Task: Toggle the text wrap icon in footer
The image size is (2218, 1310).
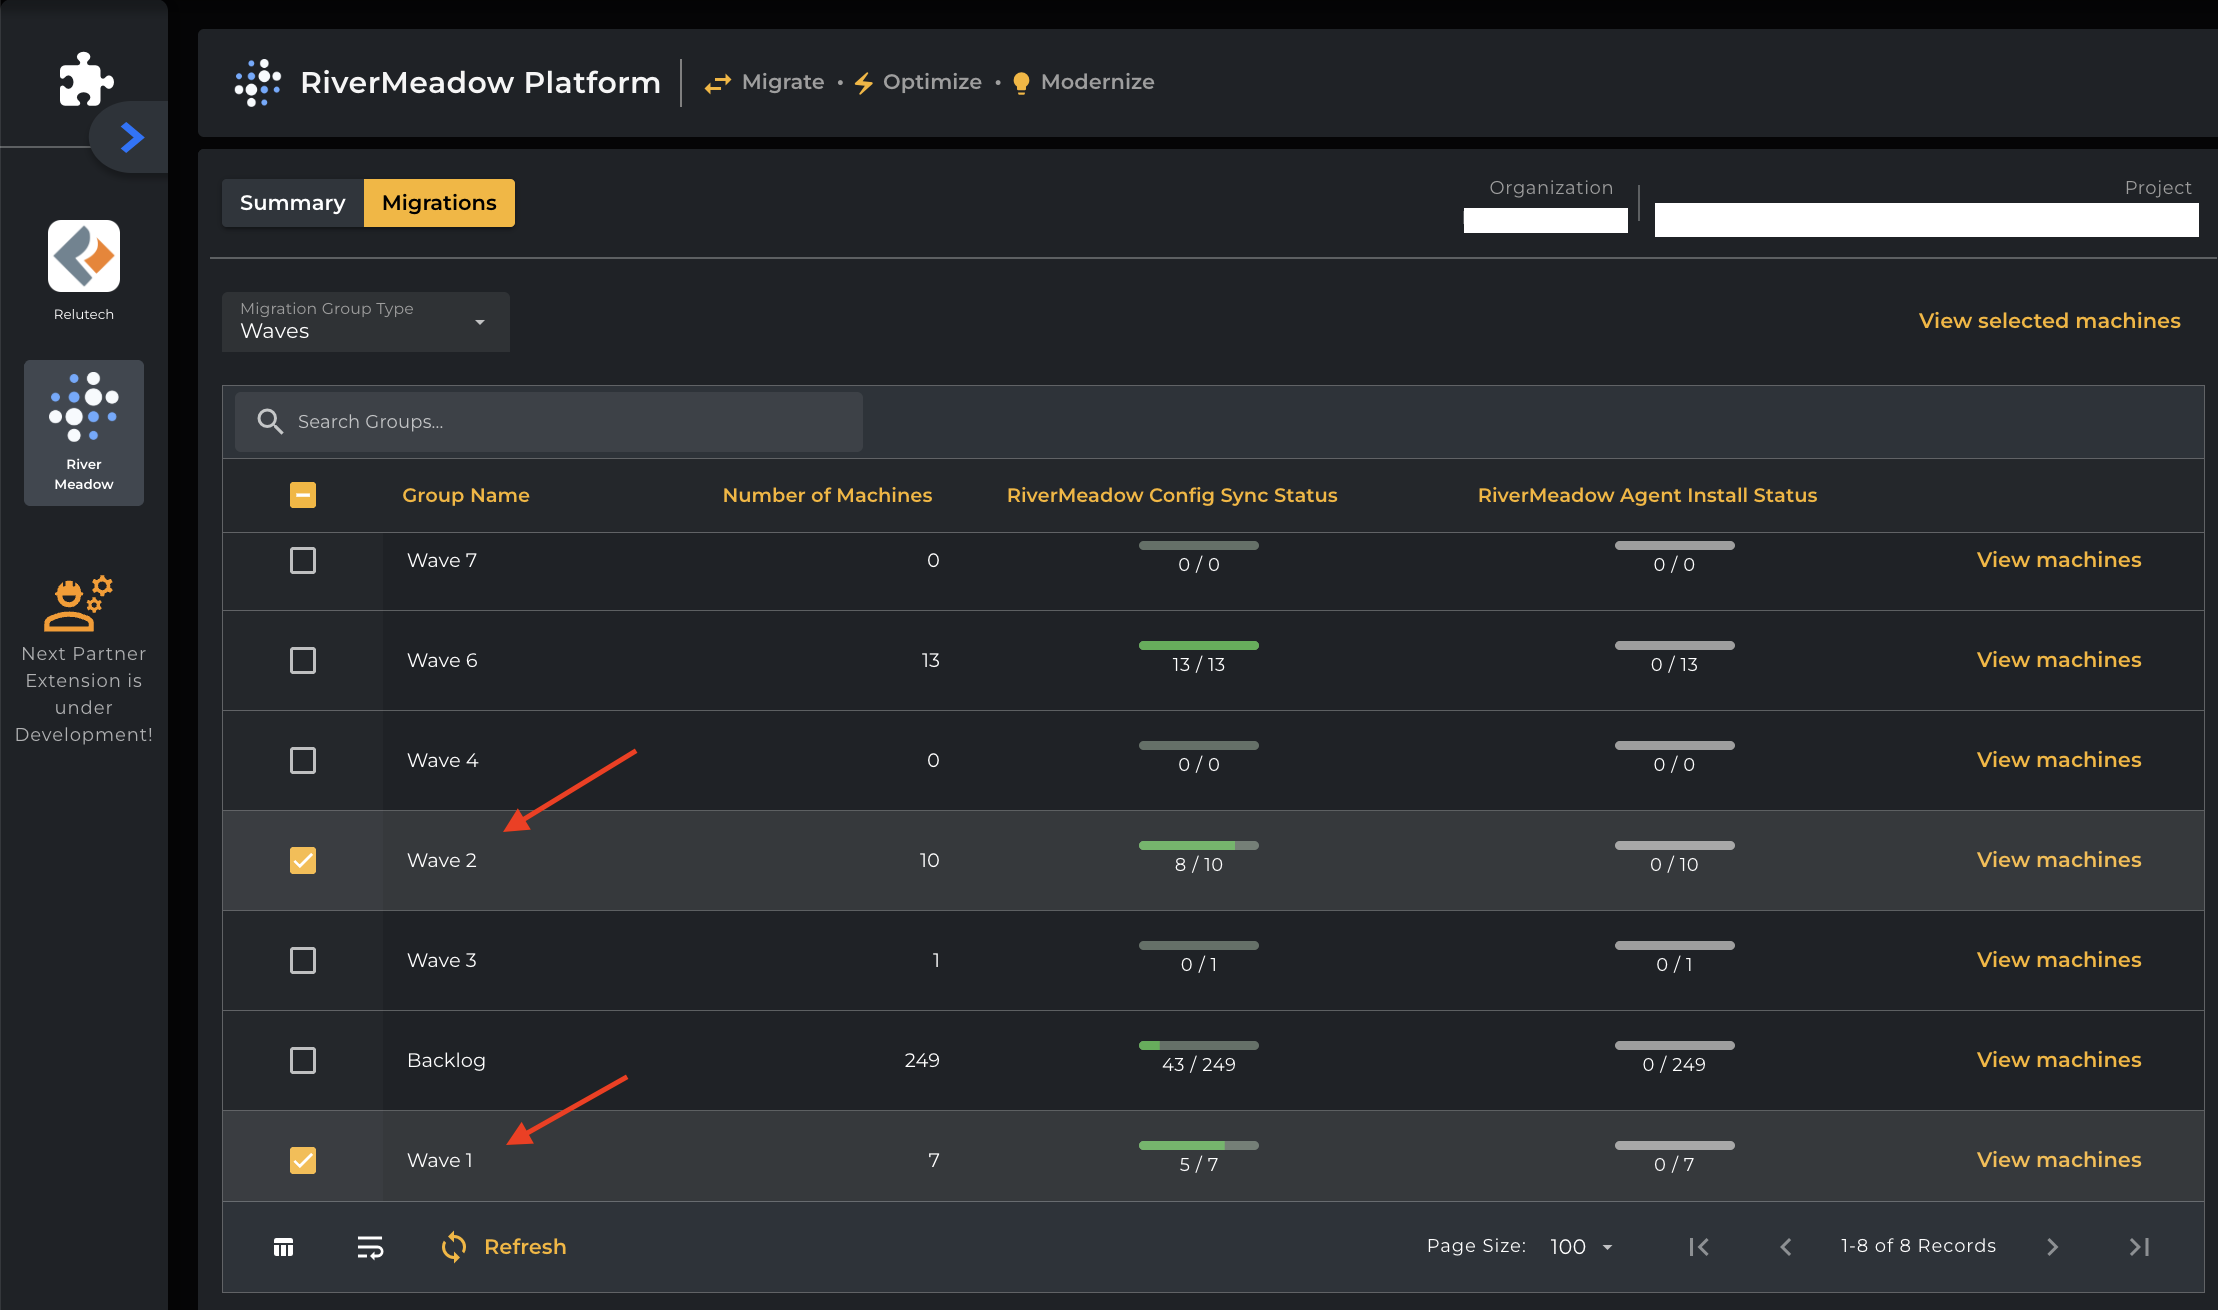Action: click(370, 1247)
